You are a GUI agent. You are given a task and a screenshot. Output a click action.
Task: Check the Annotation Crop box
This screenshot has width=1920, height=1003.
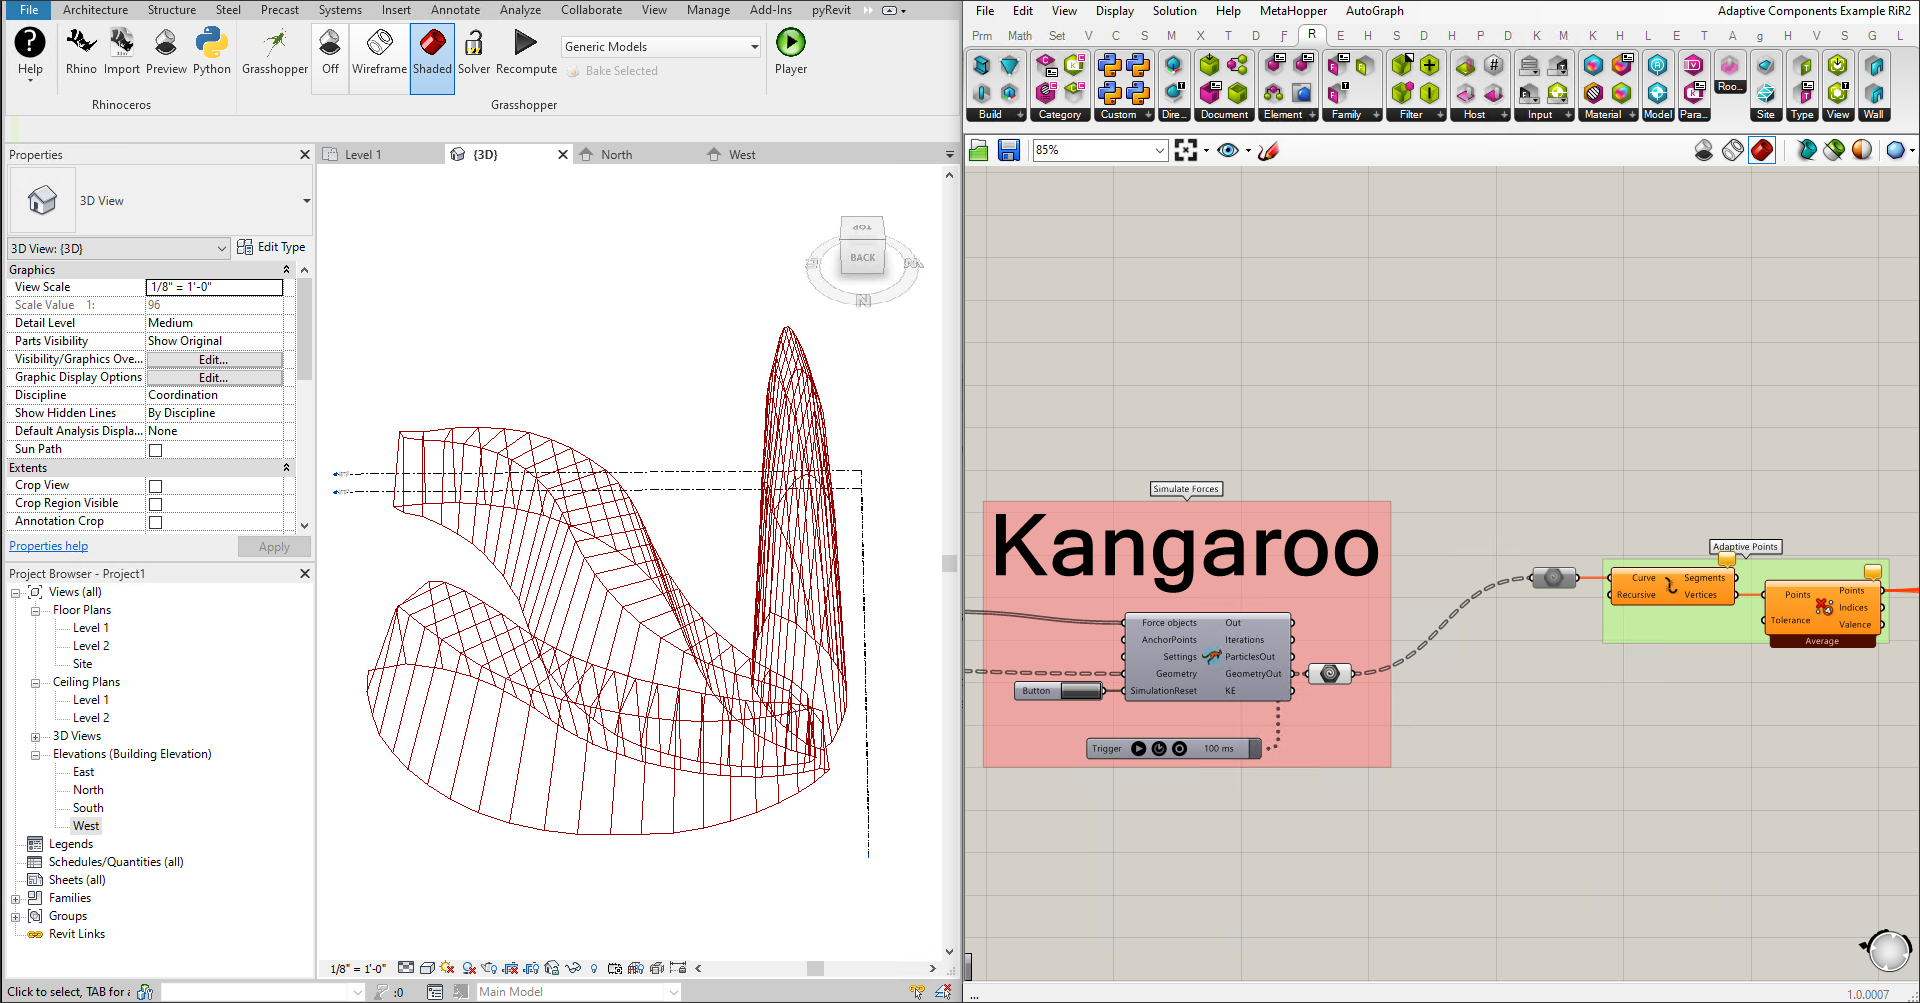pyautogui.click(x=155, y=522)
